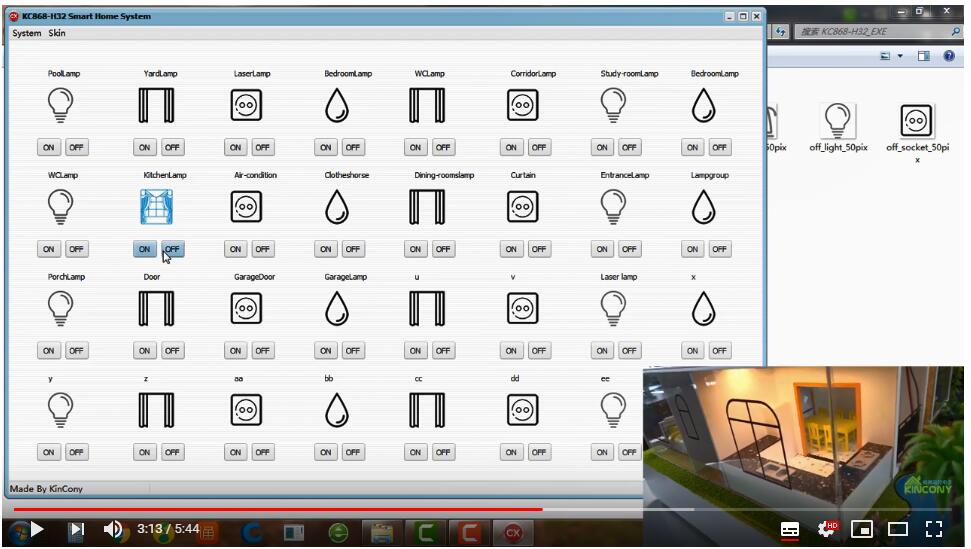971x549 pixels.
Task: Open the System menu
Action: point(26,33)
